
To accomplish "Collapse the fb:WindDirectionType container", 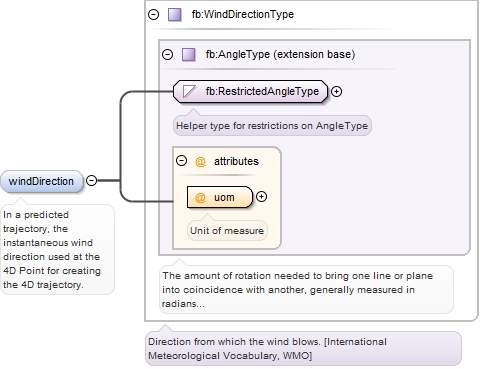I will [153, 15].
